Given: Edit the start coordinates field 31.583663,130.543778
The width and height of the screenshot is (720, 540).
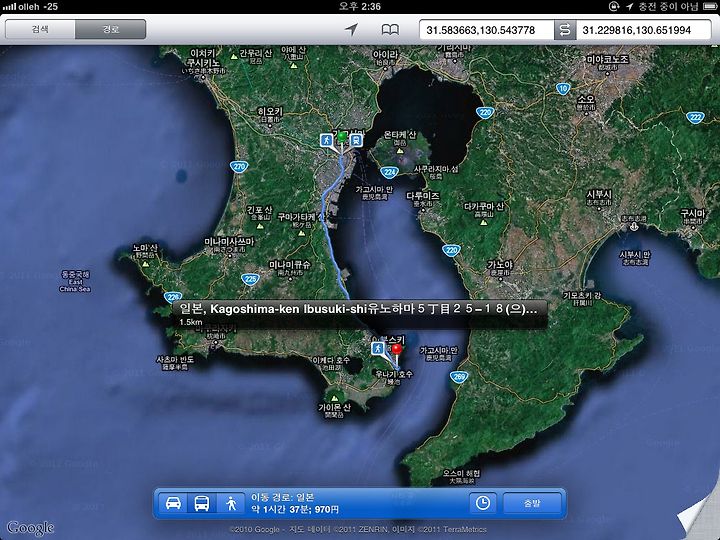Looking at the screenshot, I should [x=486, y=30].
